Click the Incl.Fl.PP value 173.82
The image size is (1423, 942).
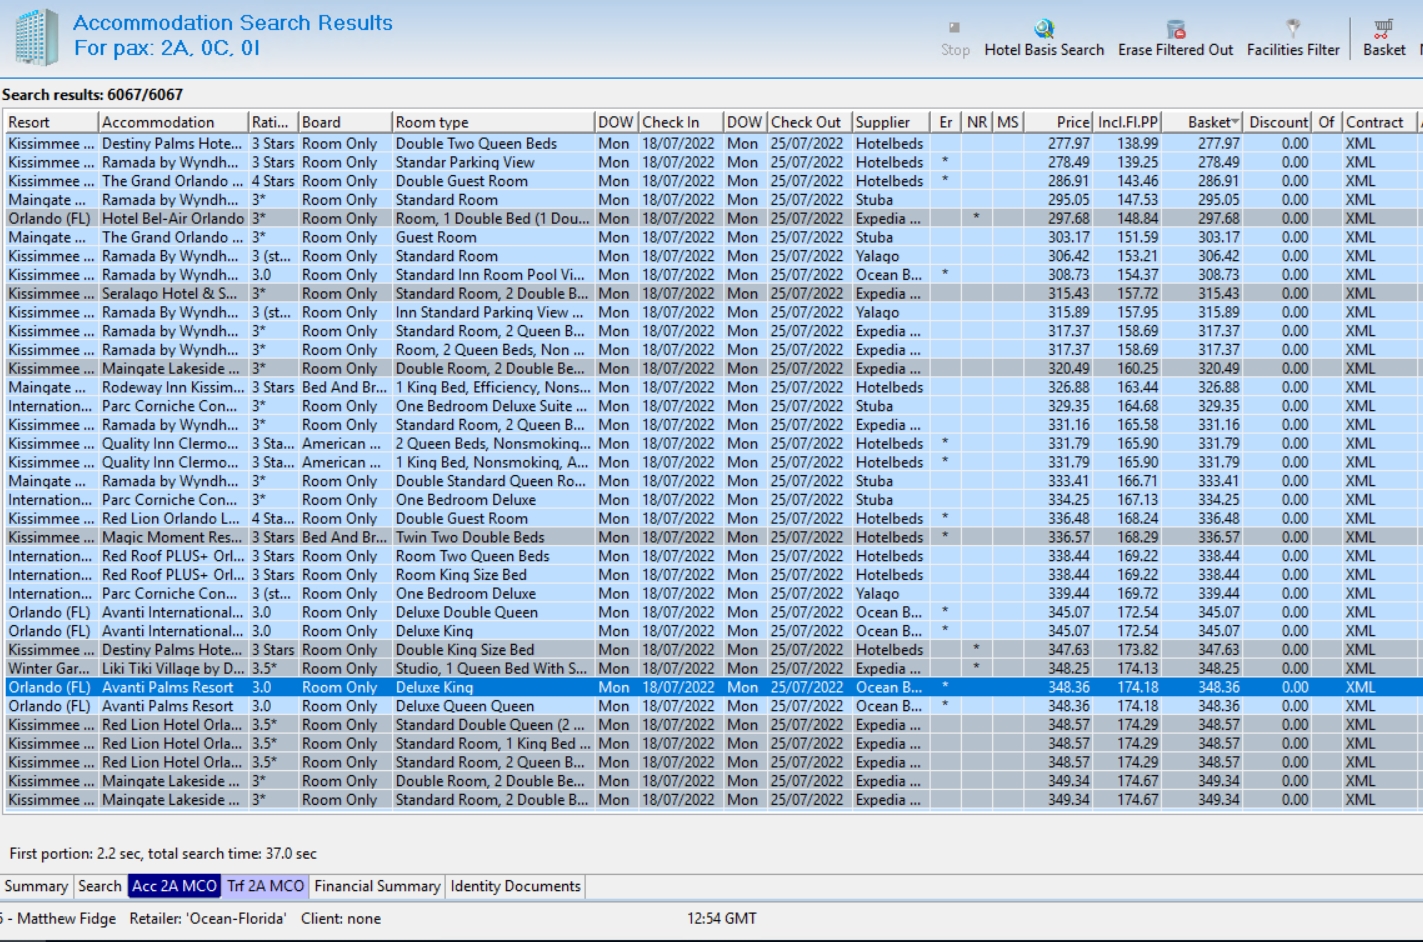click(x=1138, y=650)
